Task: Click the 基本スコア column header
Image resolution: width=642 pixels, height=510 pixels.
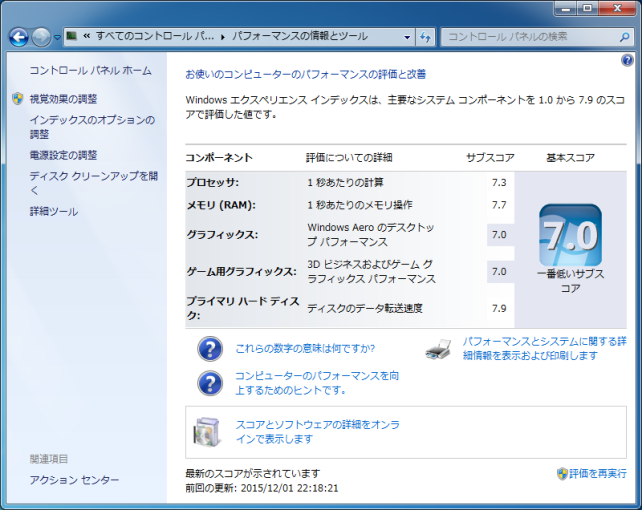Action: [x=570, y=158]
